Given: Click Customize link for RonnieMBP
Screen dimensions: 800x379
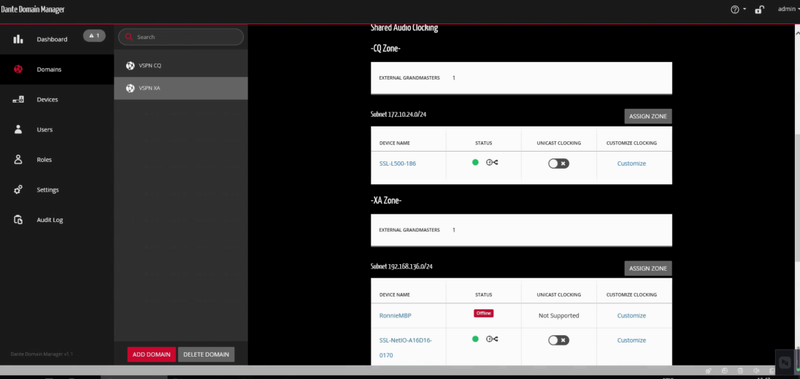Looking at the screenshot, I should tap(631, 316).
